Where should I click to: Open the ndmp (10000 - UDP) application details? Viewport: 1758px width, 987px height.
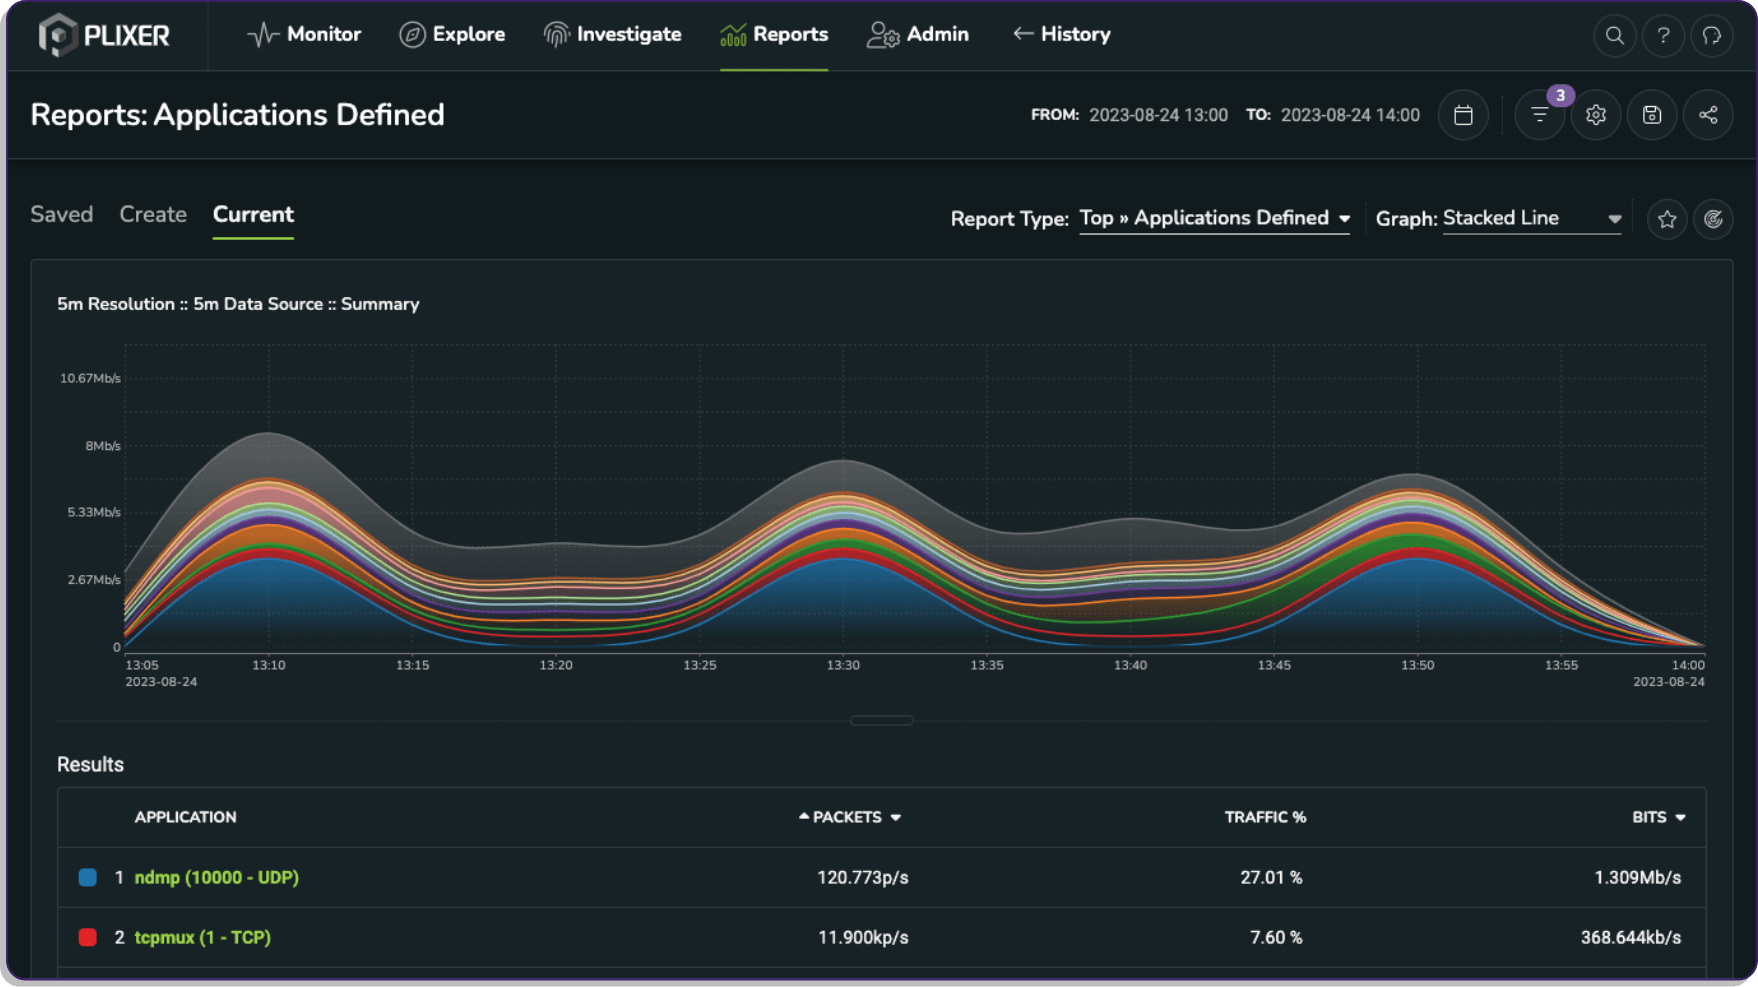(216, 877)
